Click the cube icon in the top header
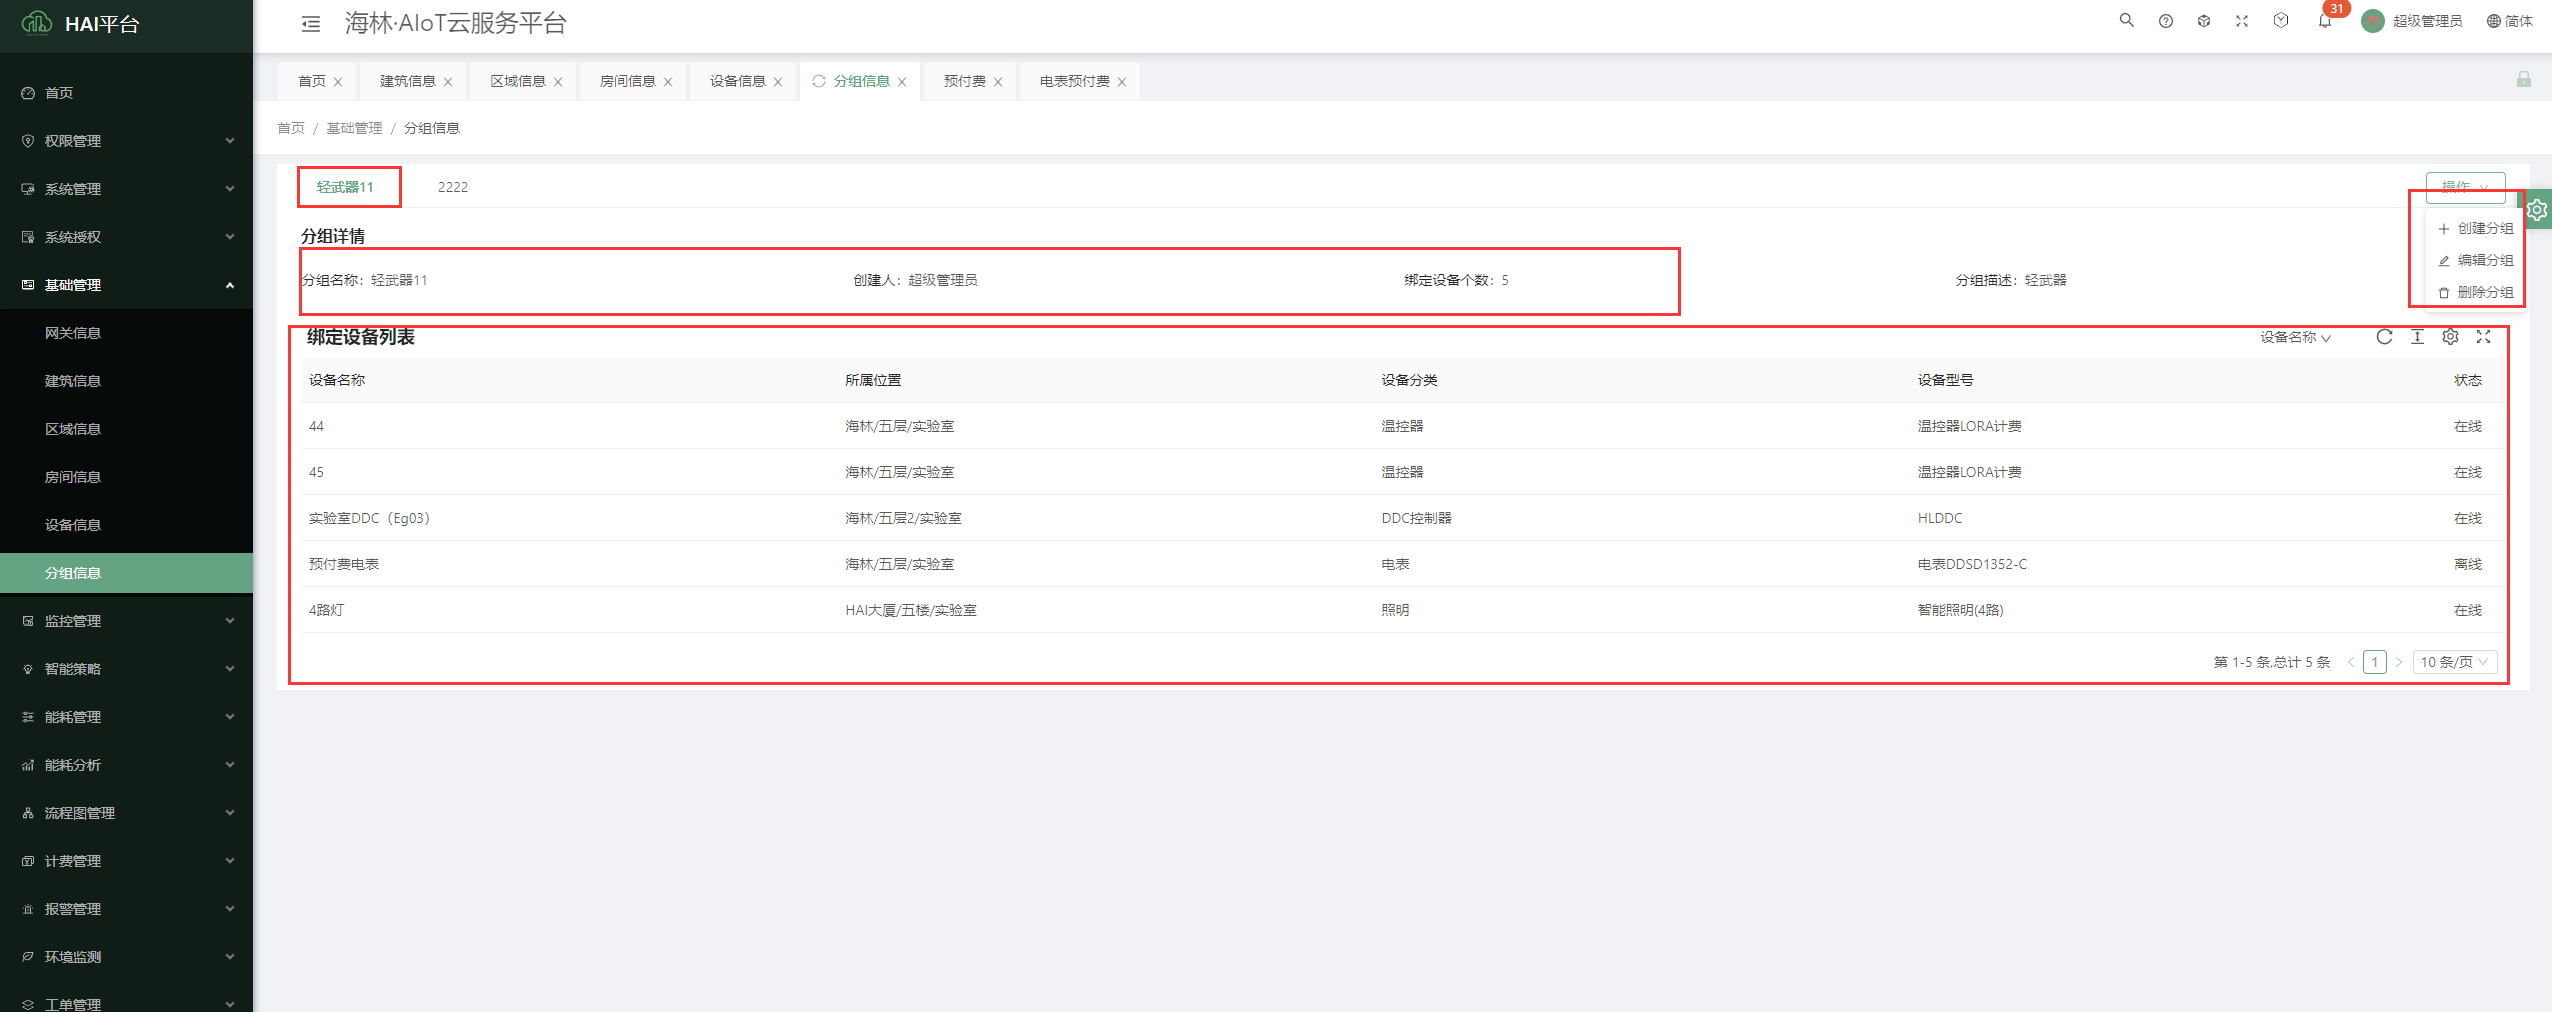The width and height of the screenshot is (2552, 1012). (x=2203, y=21)
